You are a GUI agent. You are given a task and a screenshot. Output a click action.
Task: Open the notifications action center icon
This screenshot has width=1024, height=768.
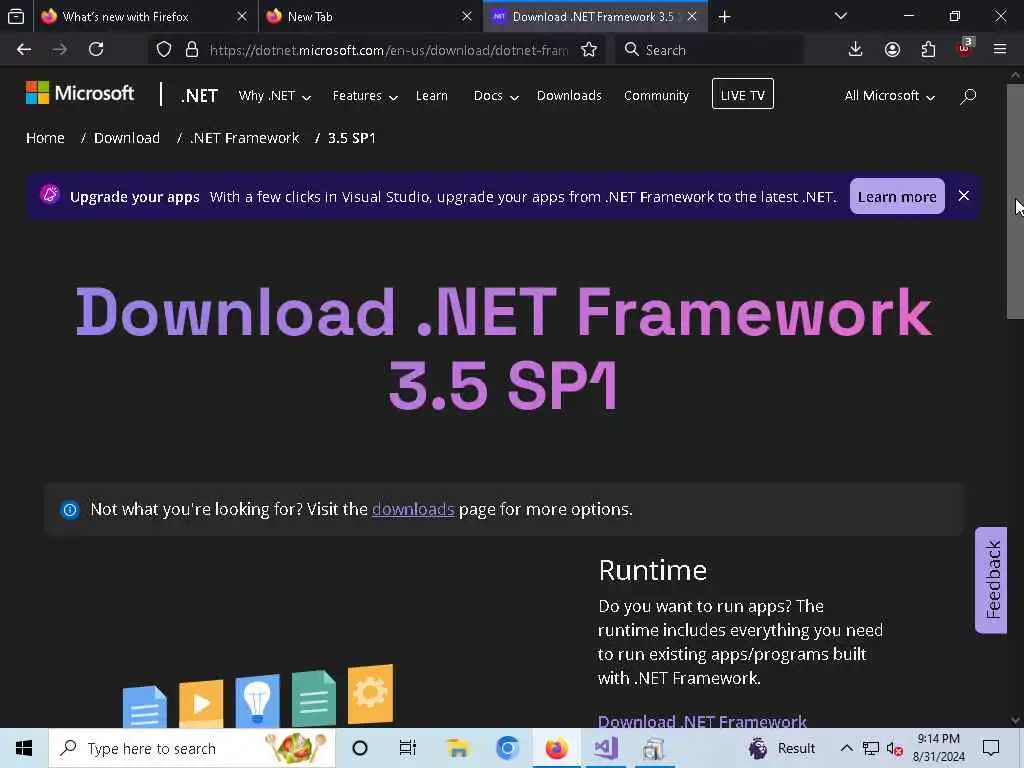pos(991,748)
